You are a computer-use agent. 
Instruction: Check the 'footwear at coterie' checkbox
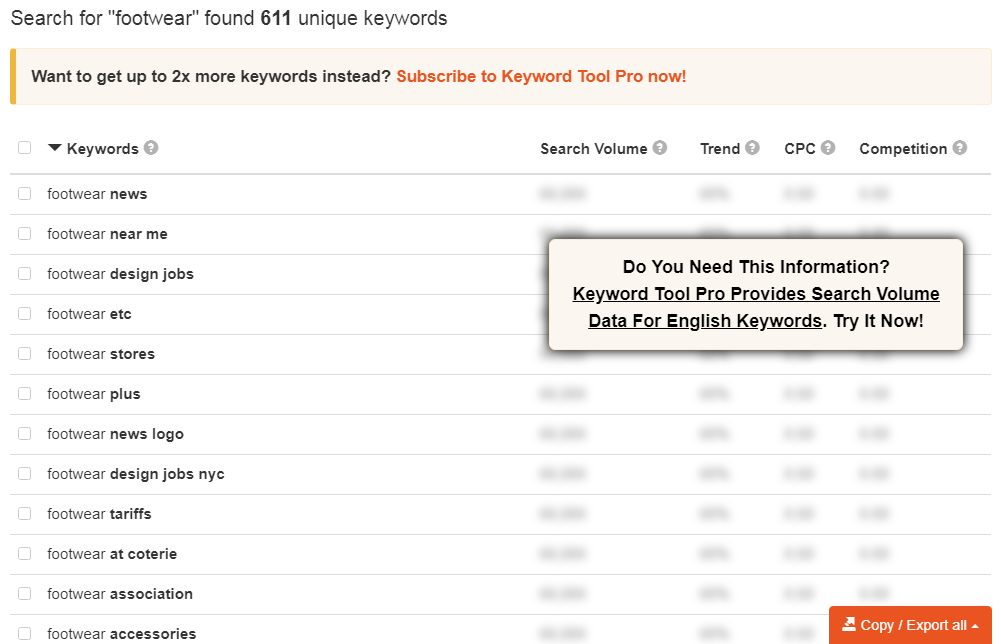[24, 553]
